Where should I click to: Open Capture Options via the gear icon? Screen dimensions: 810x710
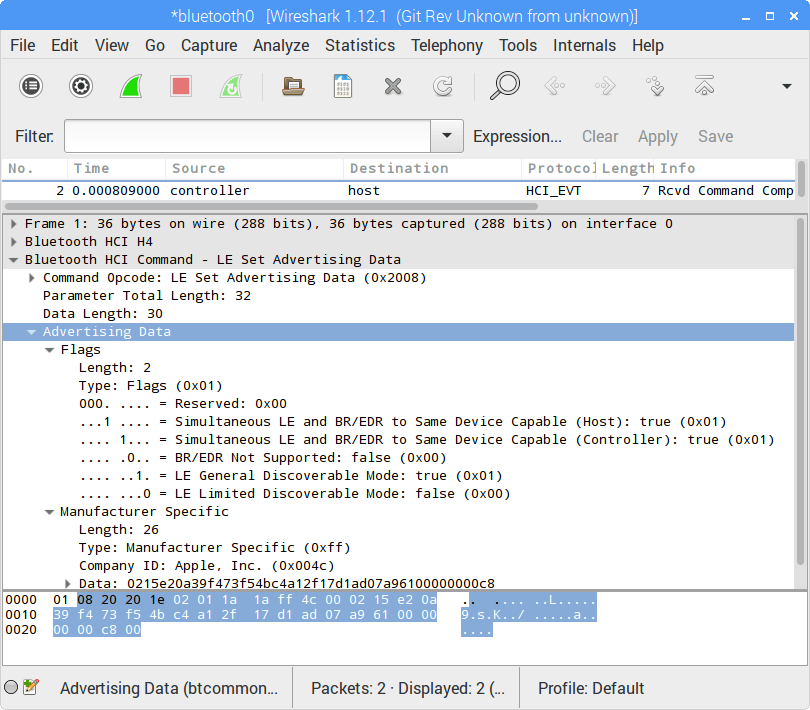click(80, 86)
